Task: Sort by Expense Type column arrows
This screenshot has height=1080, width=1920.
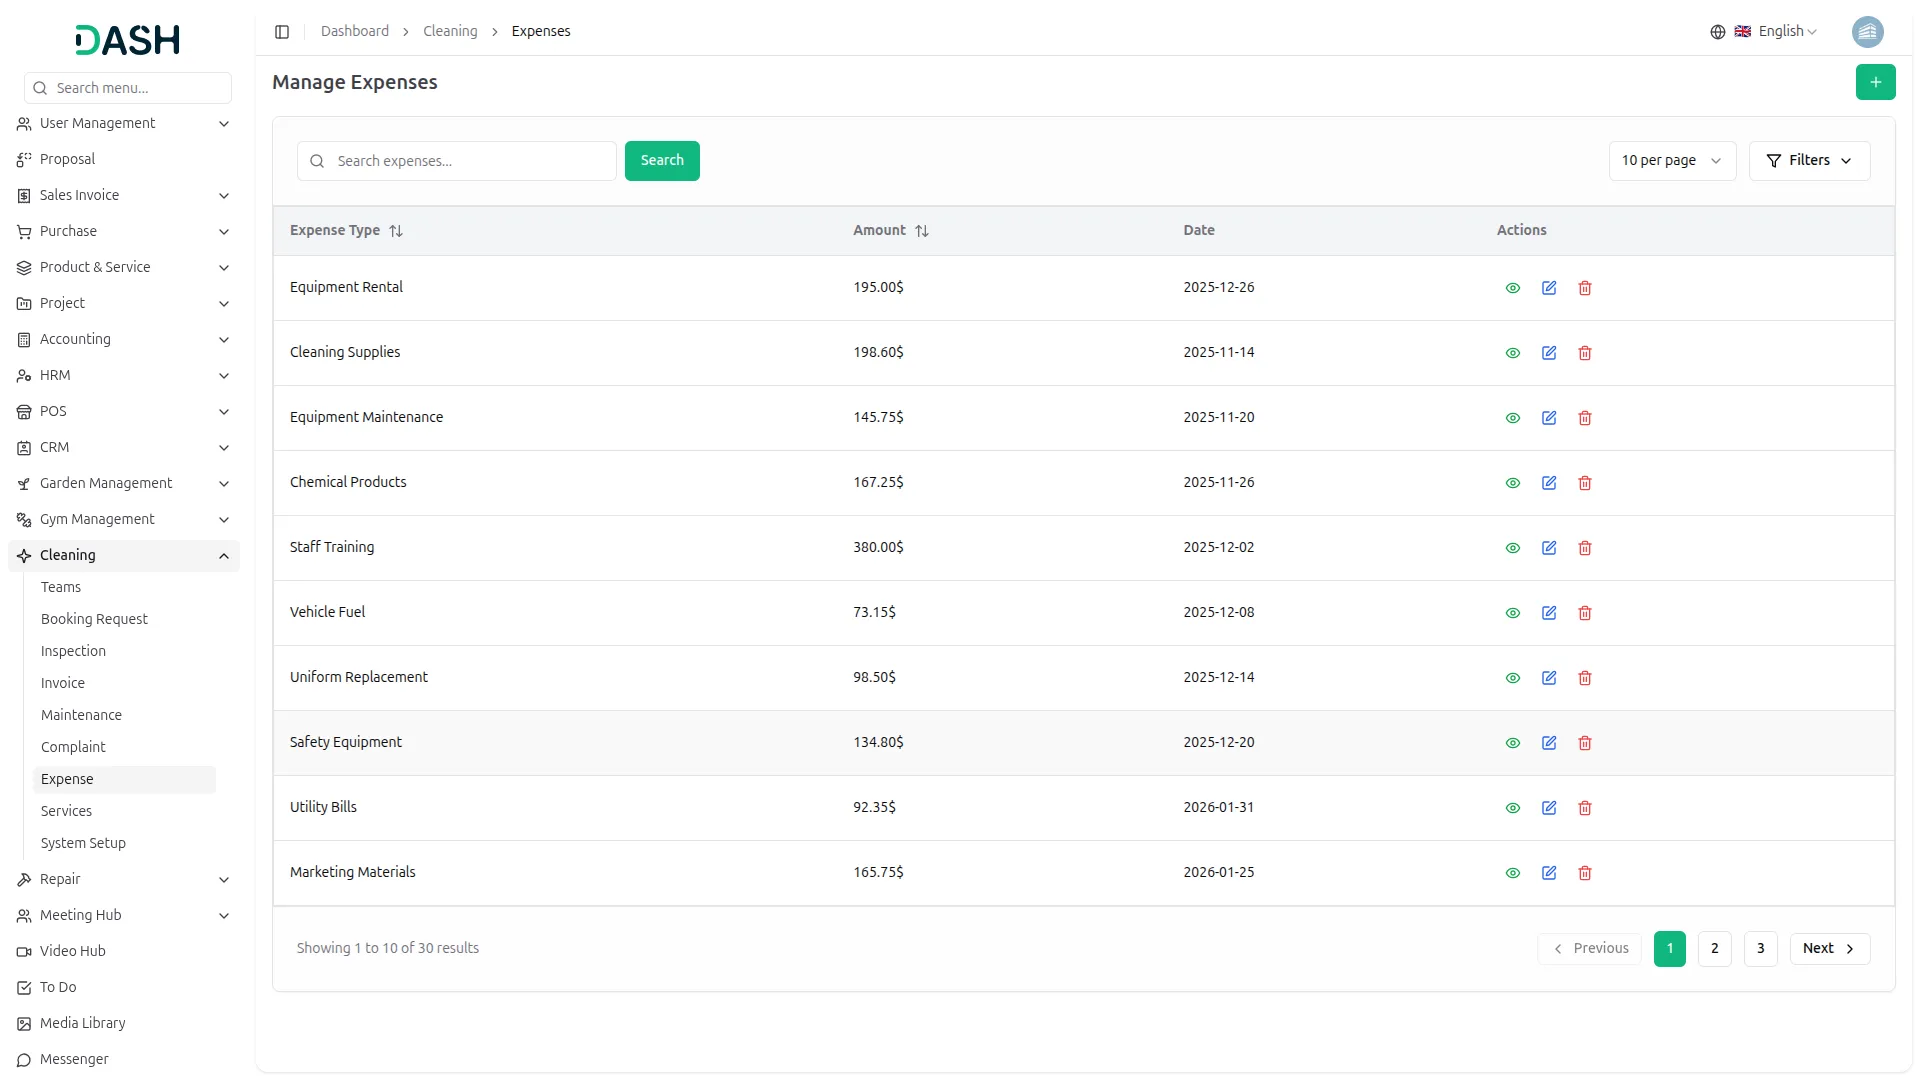Action: [x=396, y=231]
